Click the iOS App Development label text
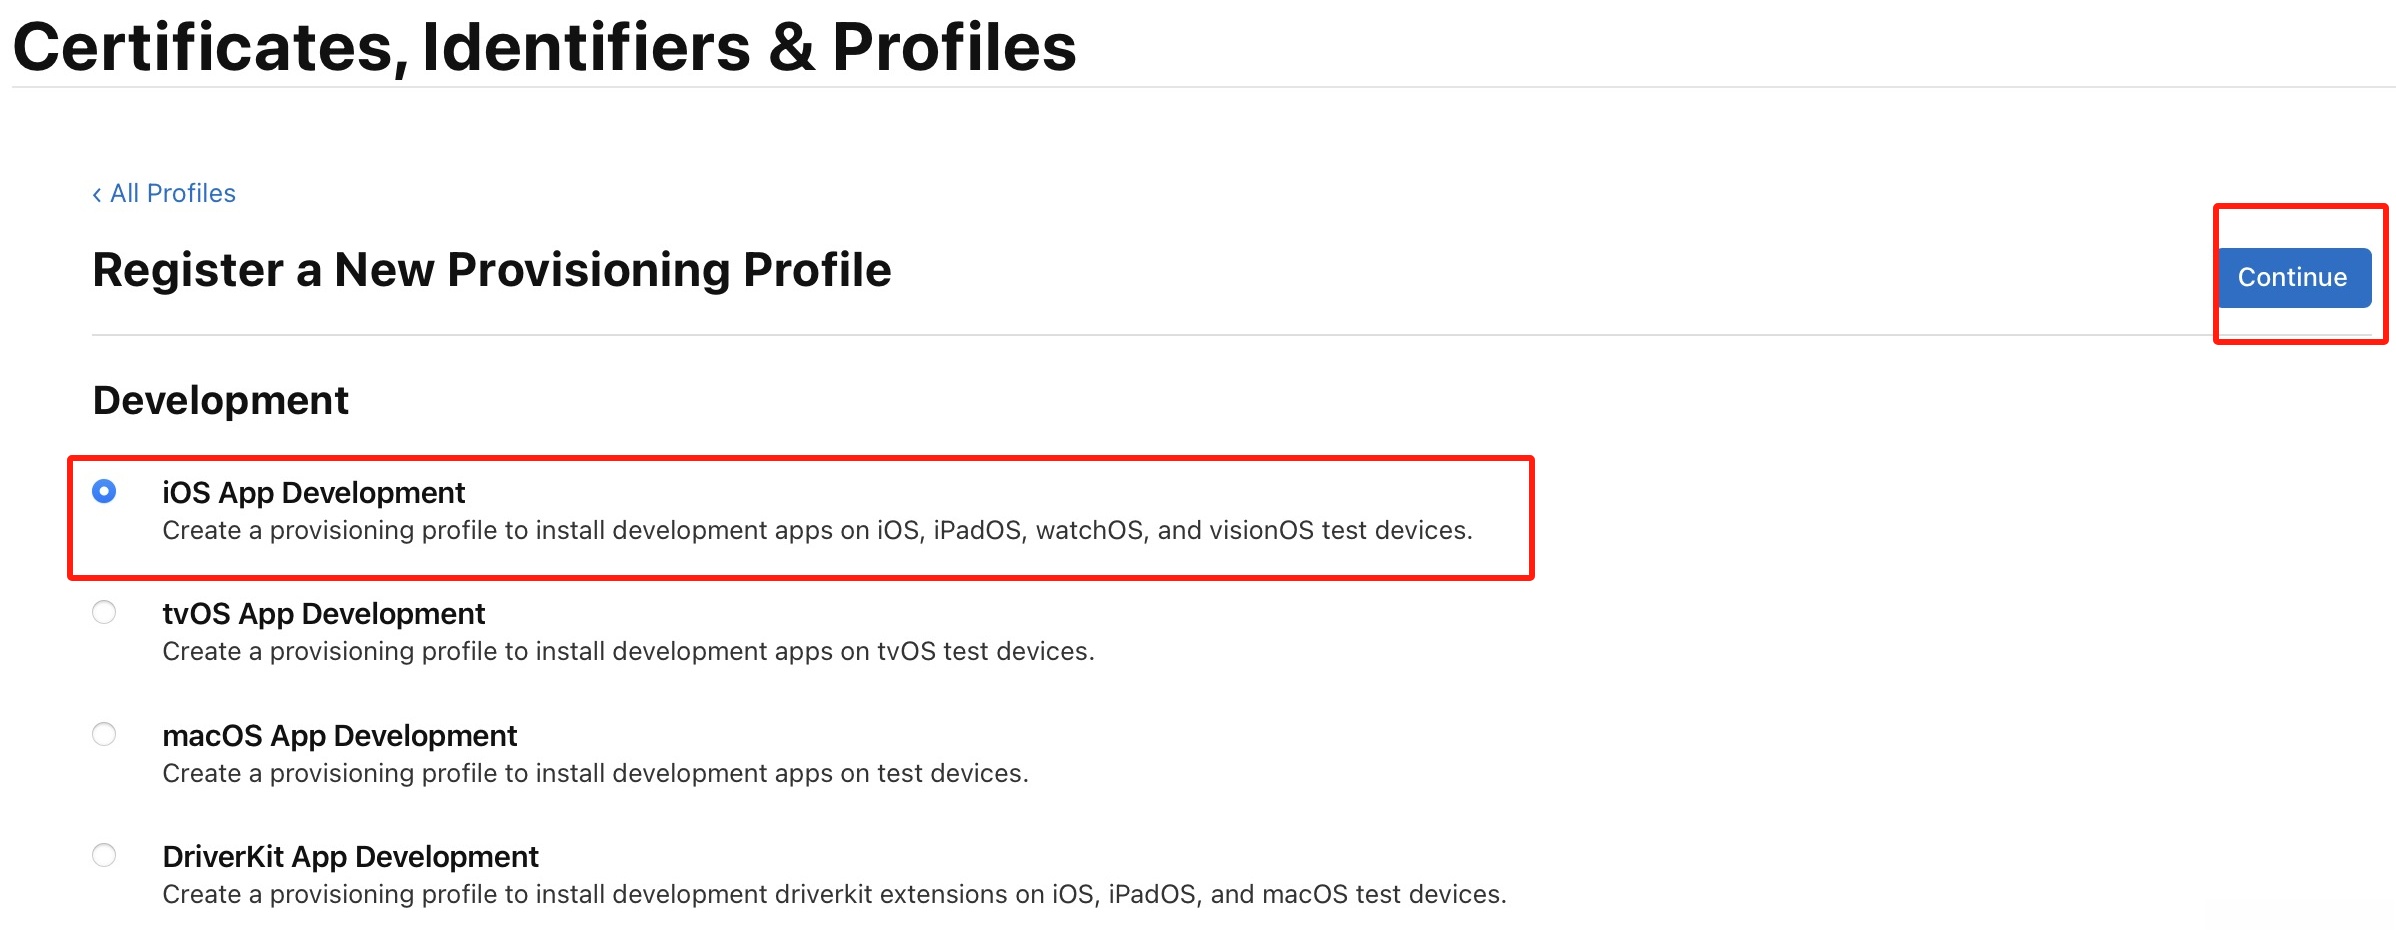Image resolution: width=2396 pixels, height=936 pixels. click(313, 492)
